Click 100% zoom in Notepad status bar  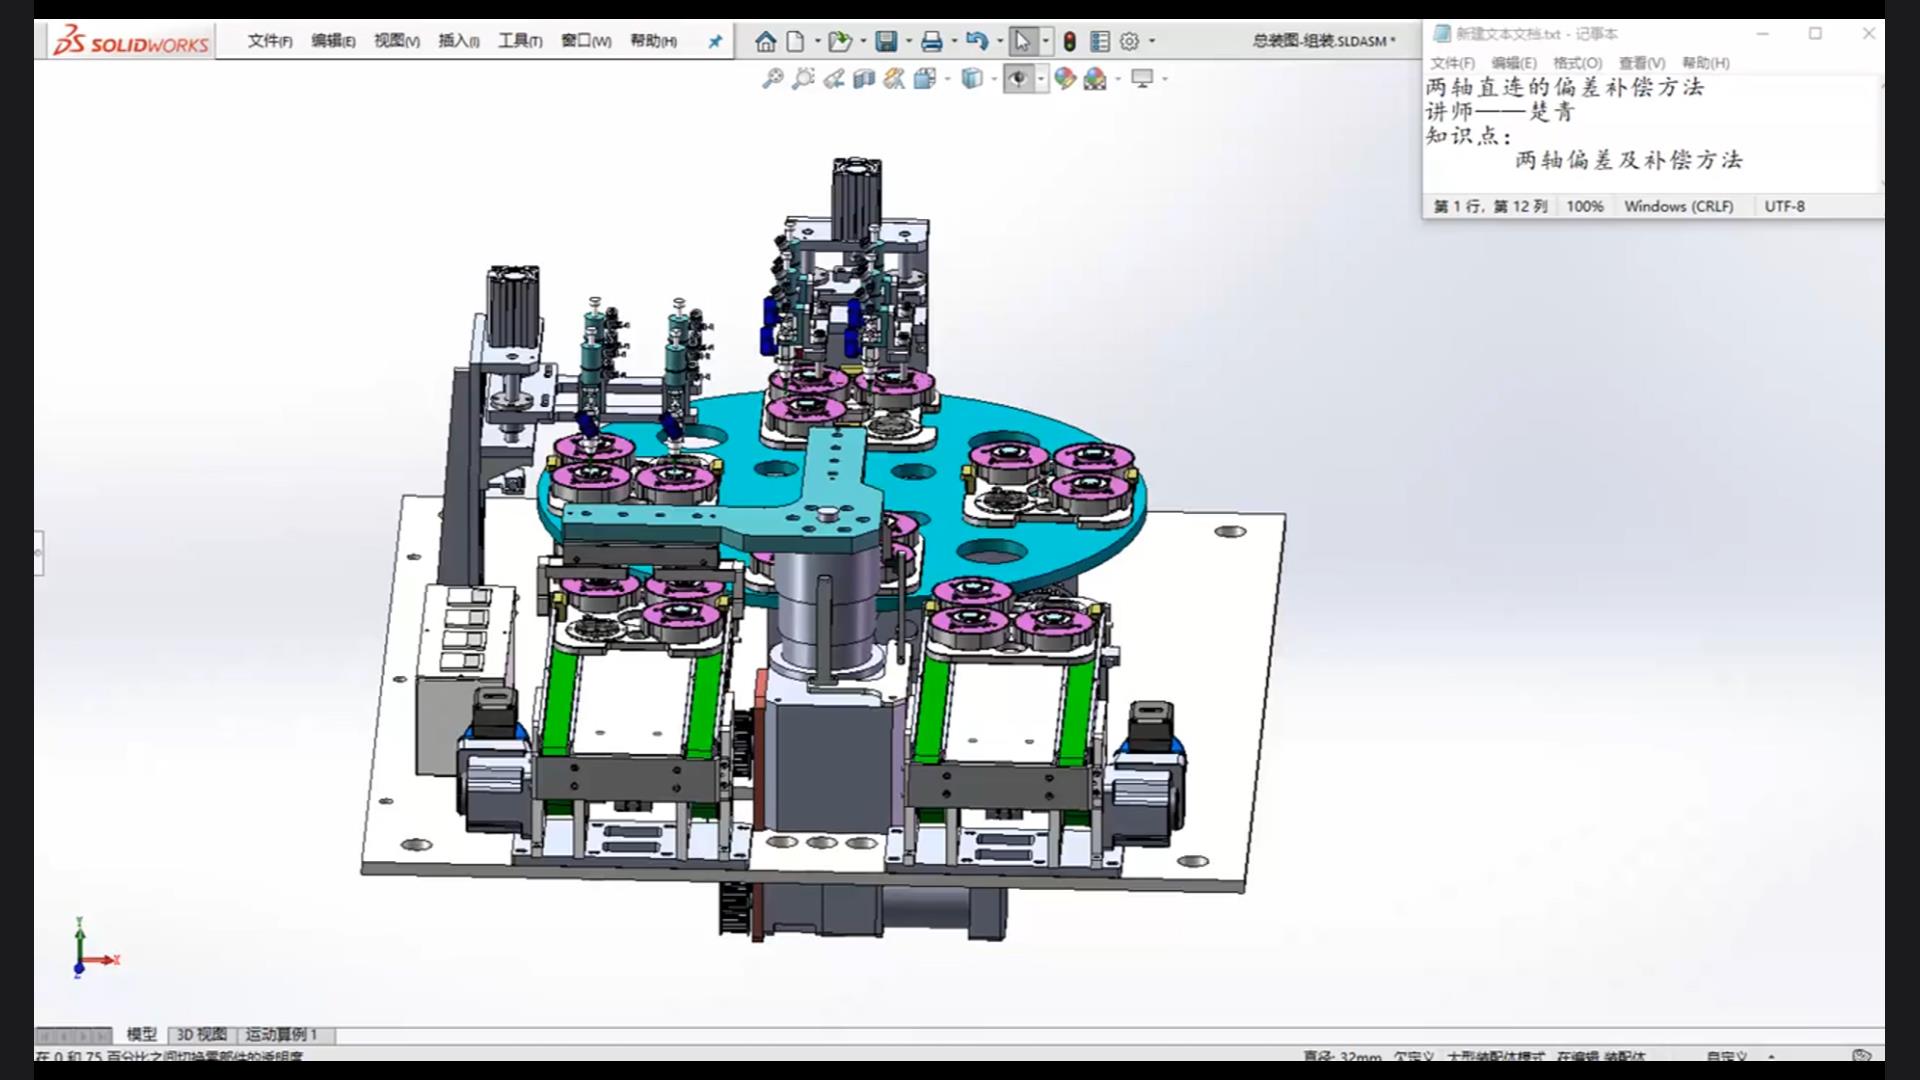coord(1585,206)
